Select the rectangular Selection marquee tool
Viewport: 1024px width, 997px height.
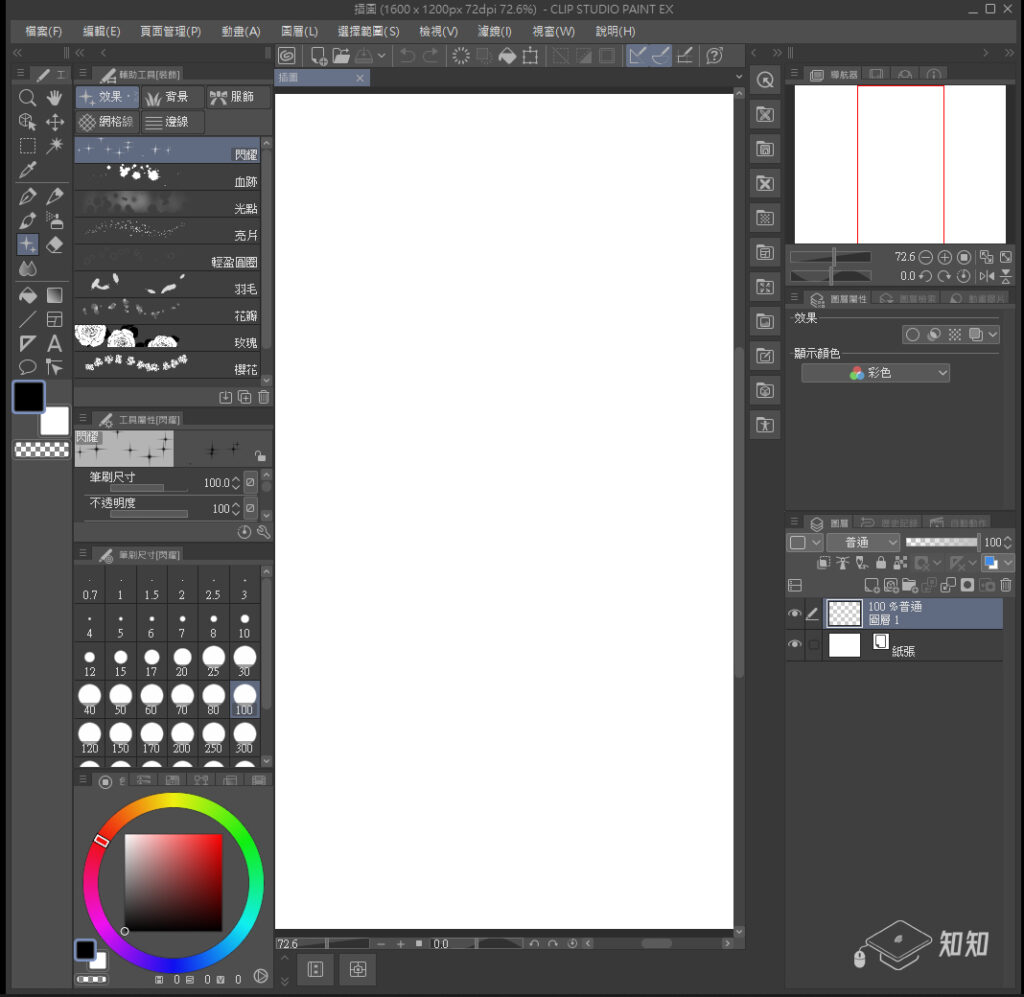pyautogui.click(x=27, y=146)
